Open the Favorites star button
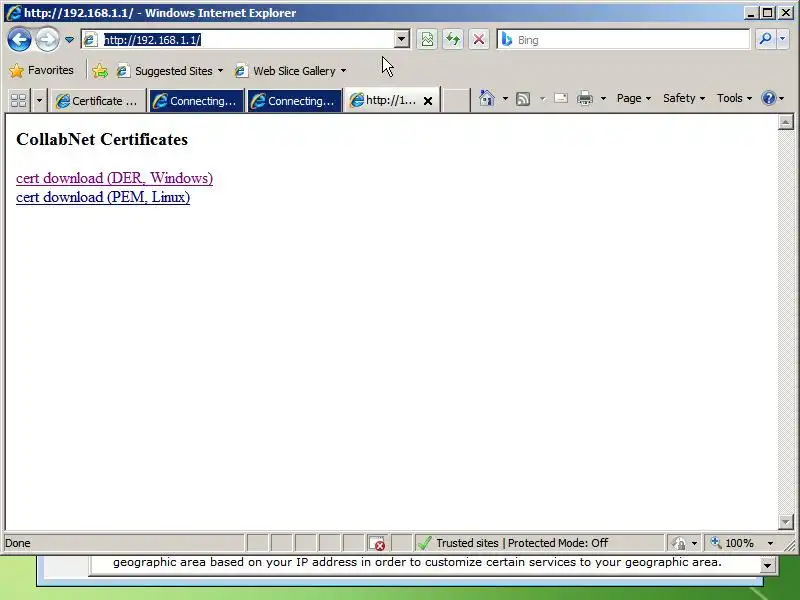Image resolution: width=800 pixels, height=600 pixels. tap(41, 70)
